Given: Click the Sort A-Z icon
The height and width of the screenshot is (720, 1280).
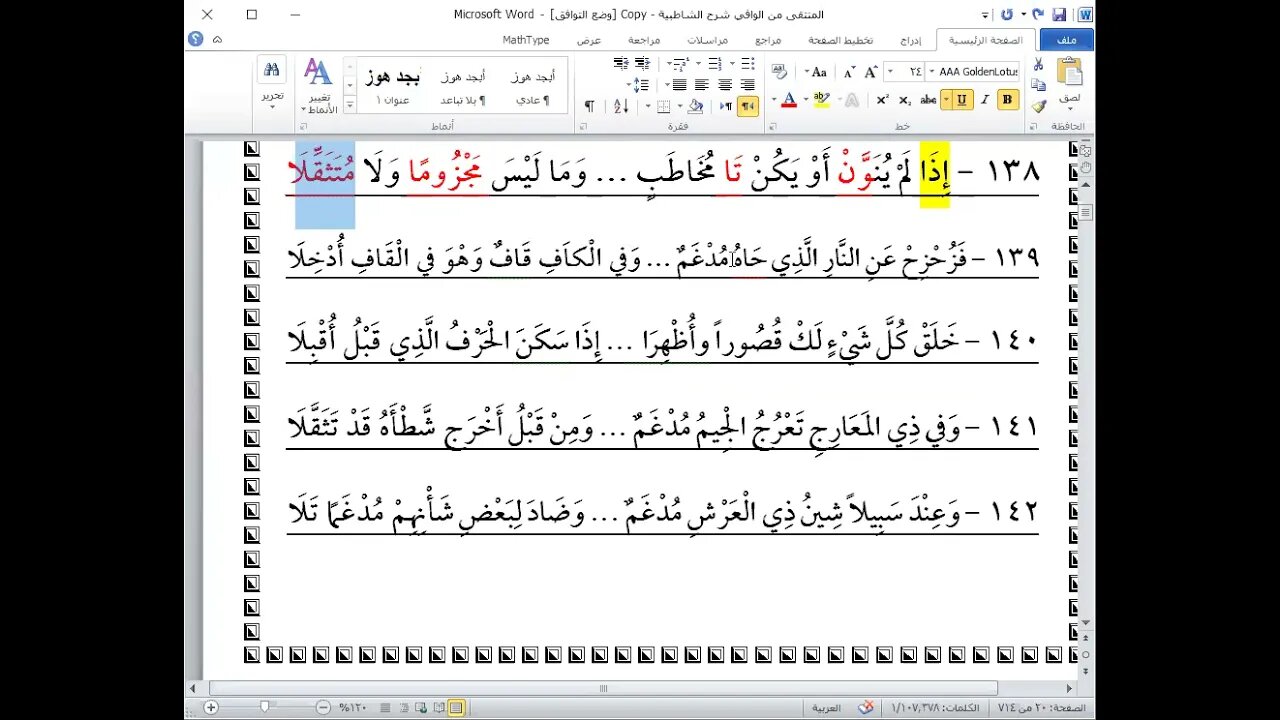Looking at the screenshot, I should (x=621, y=106).
